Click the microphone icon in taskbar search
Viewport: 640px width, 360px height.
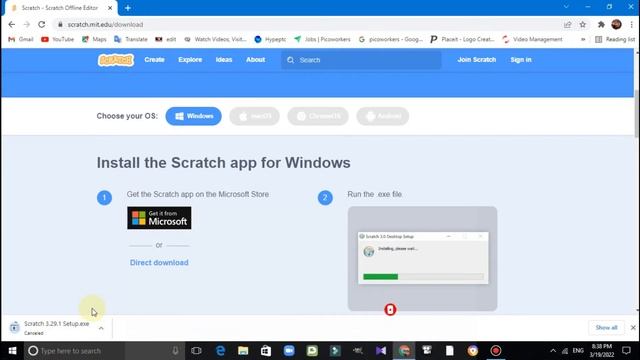pos(175,351)
